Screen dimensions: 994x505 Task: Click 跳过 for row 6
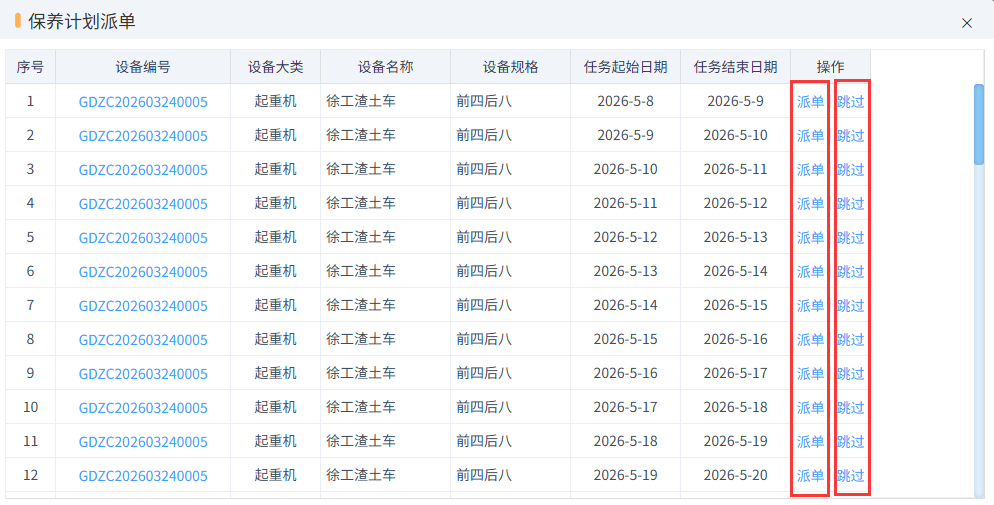(851, 272)
